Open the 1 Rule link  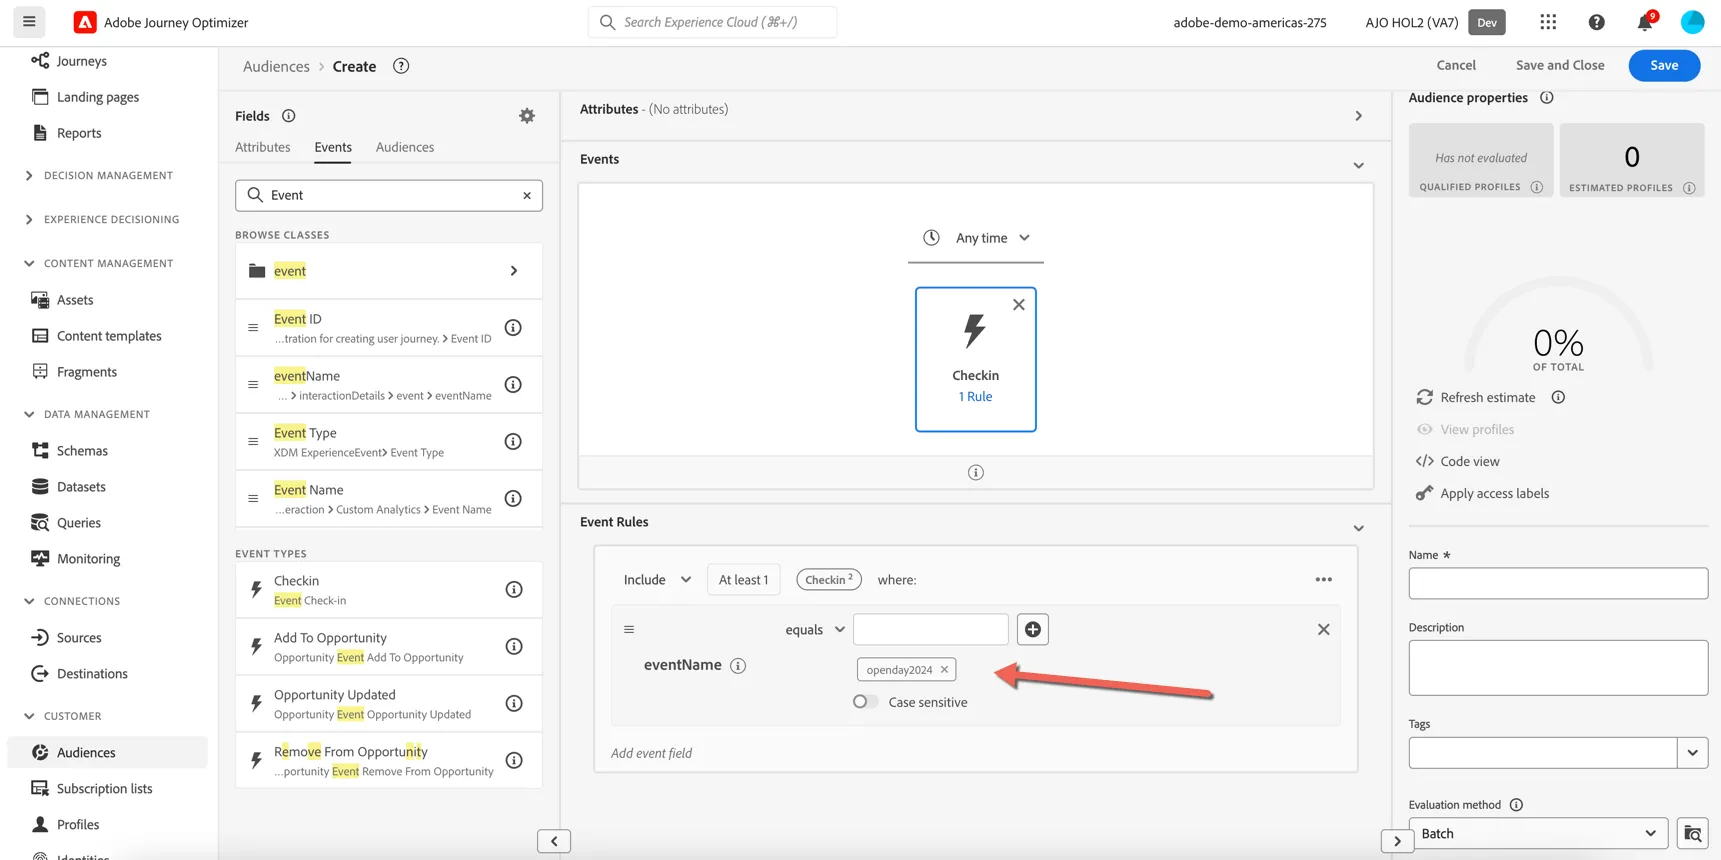pyautogui.click(x=975, y=397)
